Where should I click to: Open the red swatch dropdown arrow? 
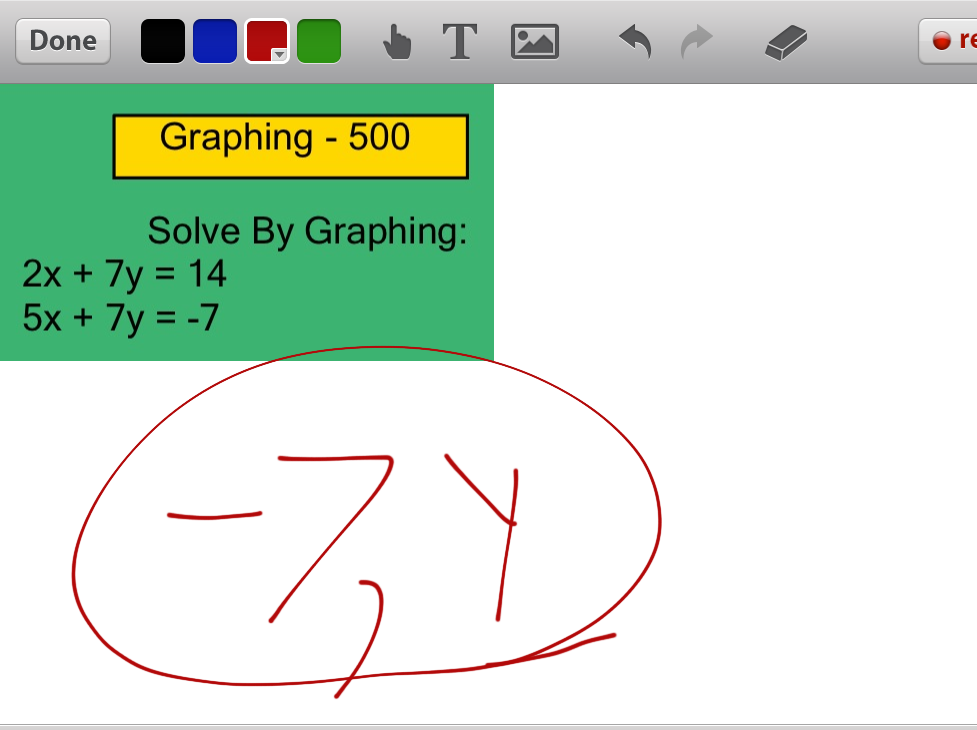[x=280, y=55]
